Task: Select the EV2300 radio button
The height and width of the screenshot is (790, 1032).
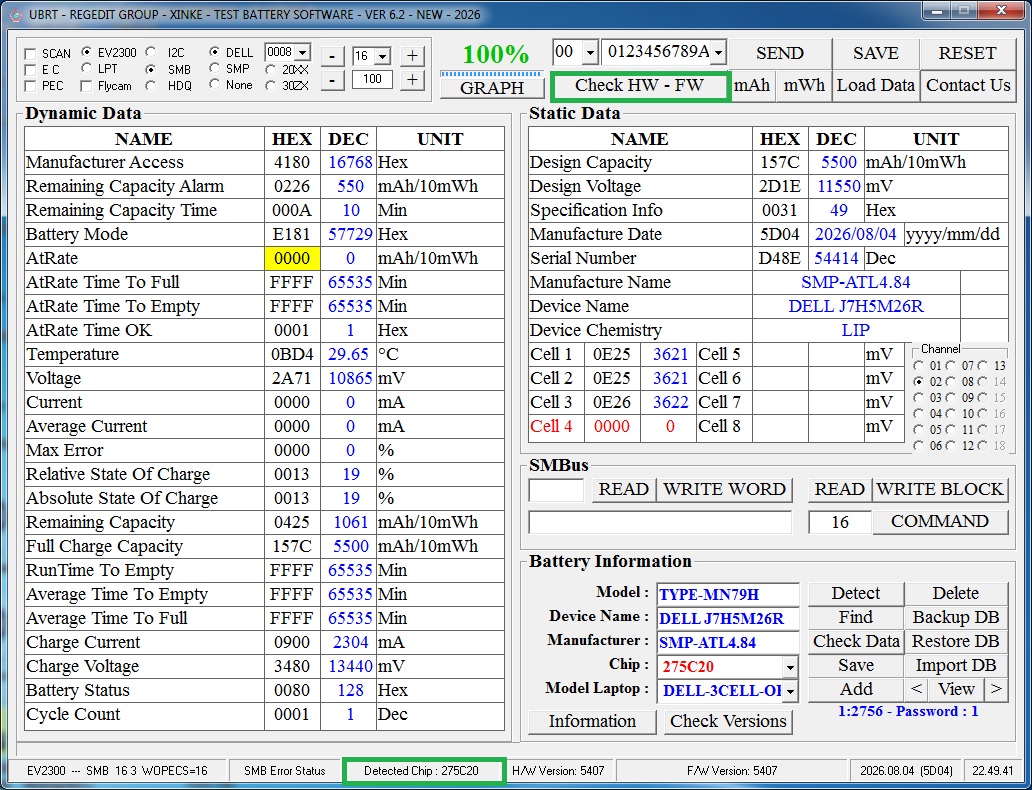Action: 86,51
